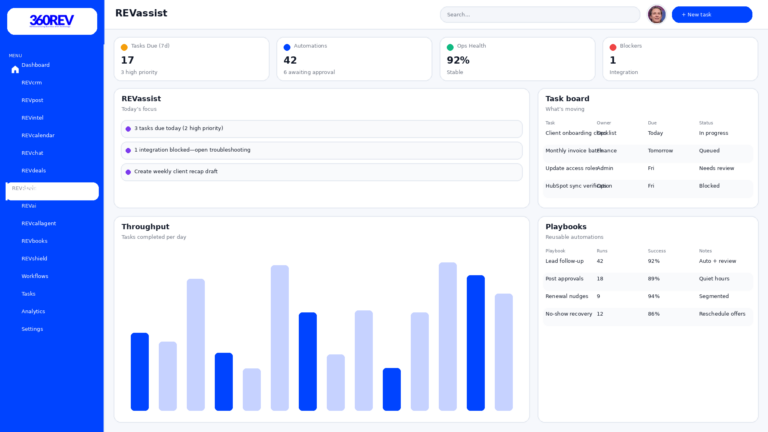768x432 pixels.
Task: Open Settings in the sidebar menu
Action: (32, 329)
